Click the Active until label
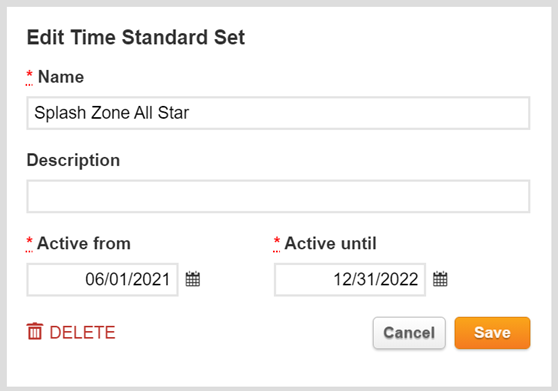 coord(330,243)
